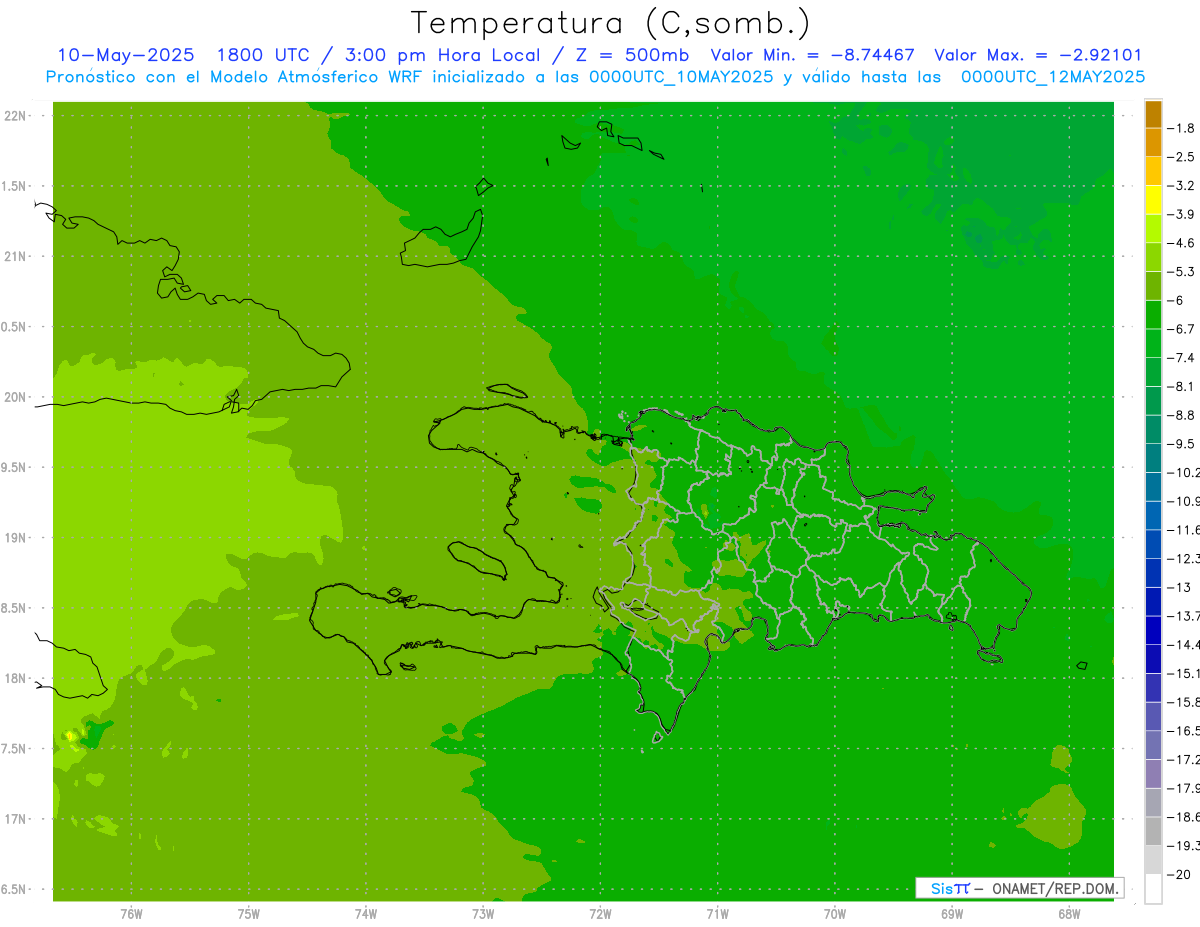
Task: Click the '-1.8' legend value
Action: point(1181,128)
